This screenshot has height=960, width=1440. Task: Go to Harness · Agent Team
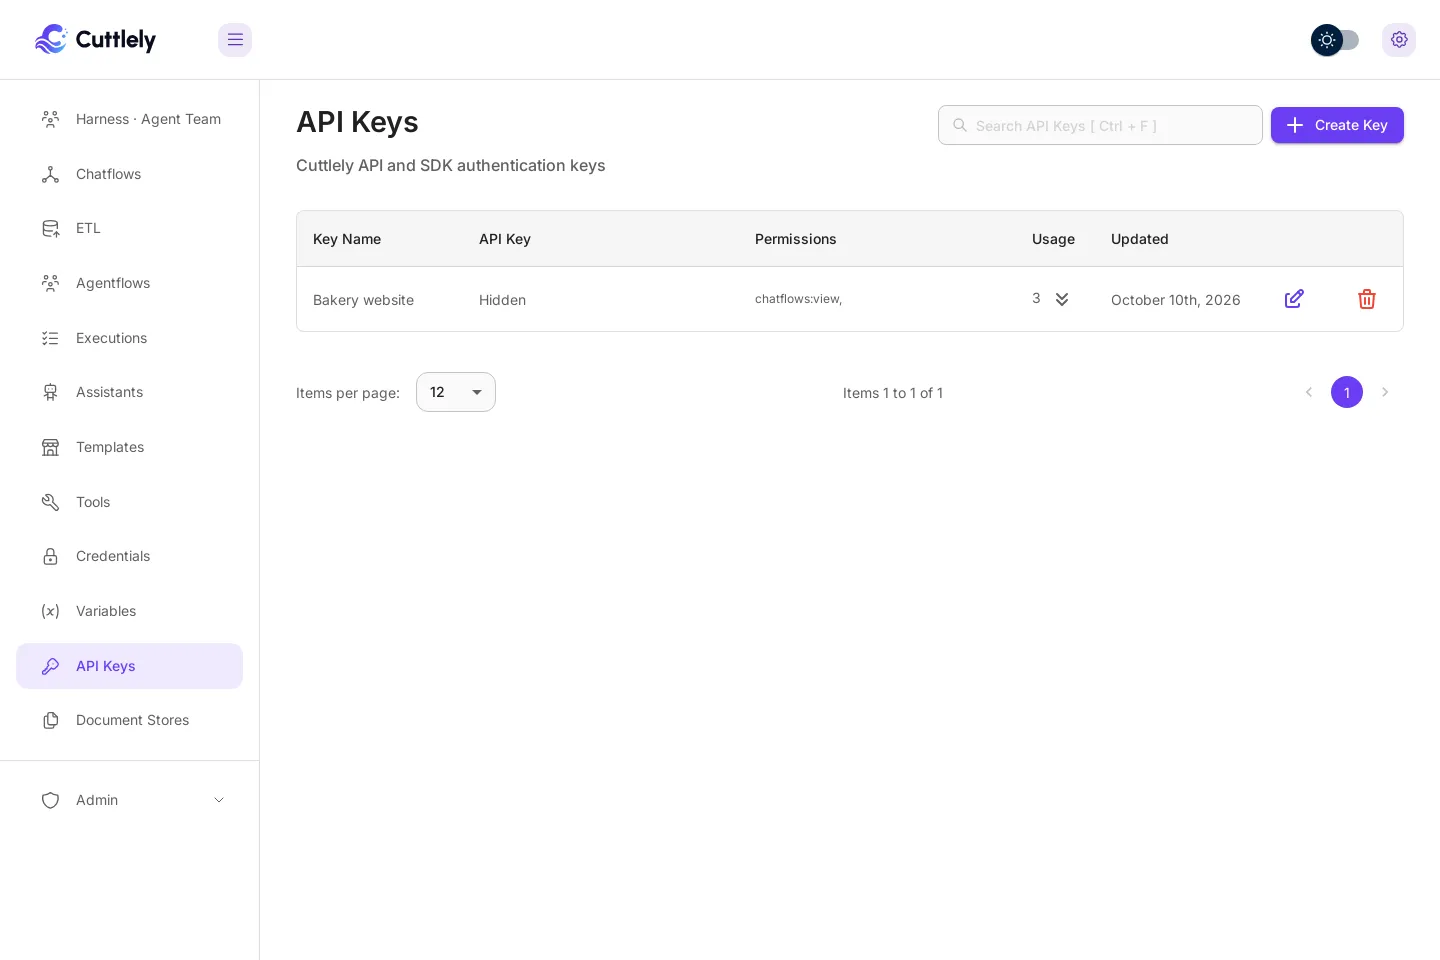click(x=130, y=119)
